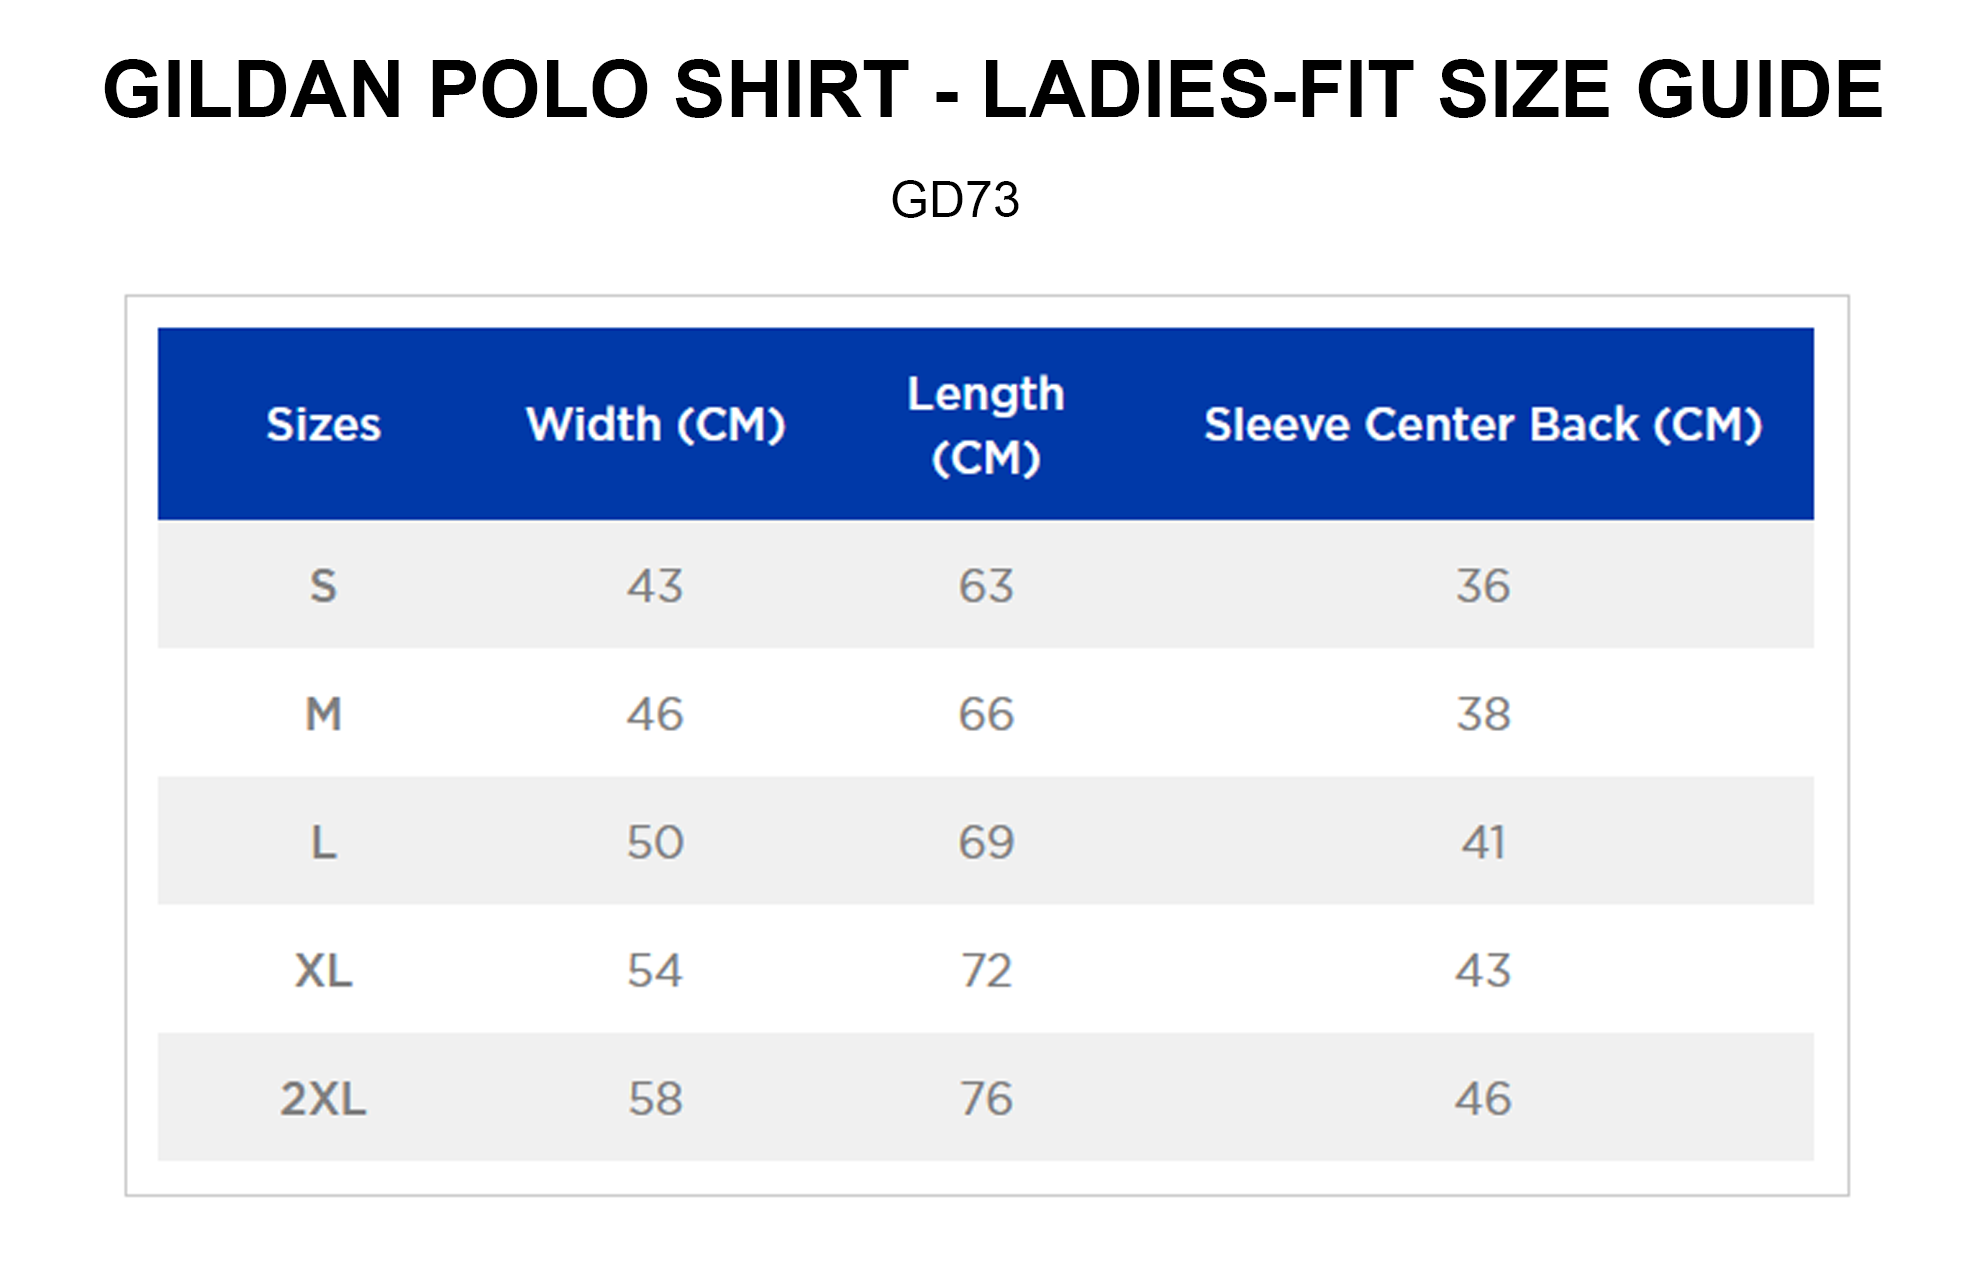
Task: Click the length value 63 for size S
Action: click(x=986, y=585)
